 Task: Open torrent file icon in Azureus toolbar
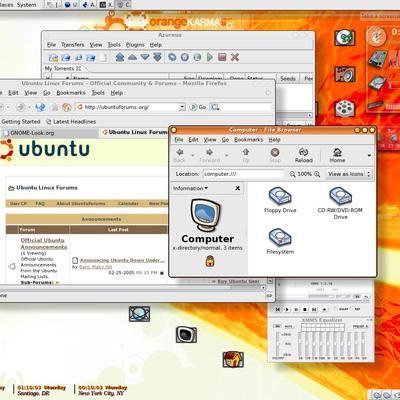(53, 57)
